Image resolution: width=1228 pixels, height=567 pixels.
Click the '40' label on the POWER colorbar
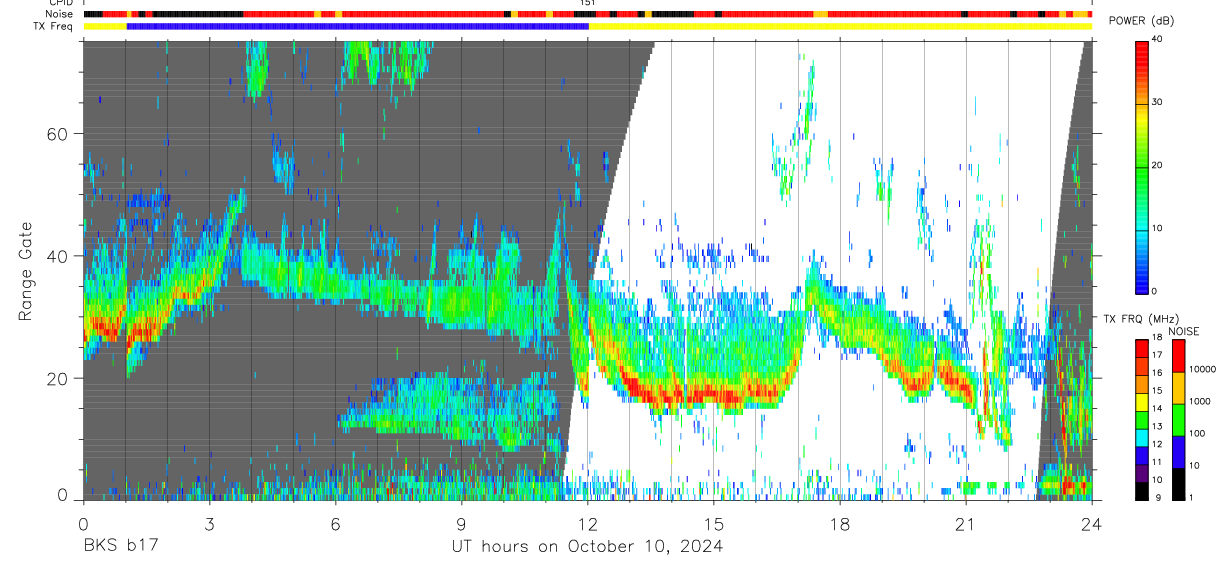tap(1159, 41)
